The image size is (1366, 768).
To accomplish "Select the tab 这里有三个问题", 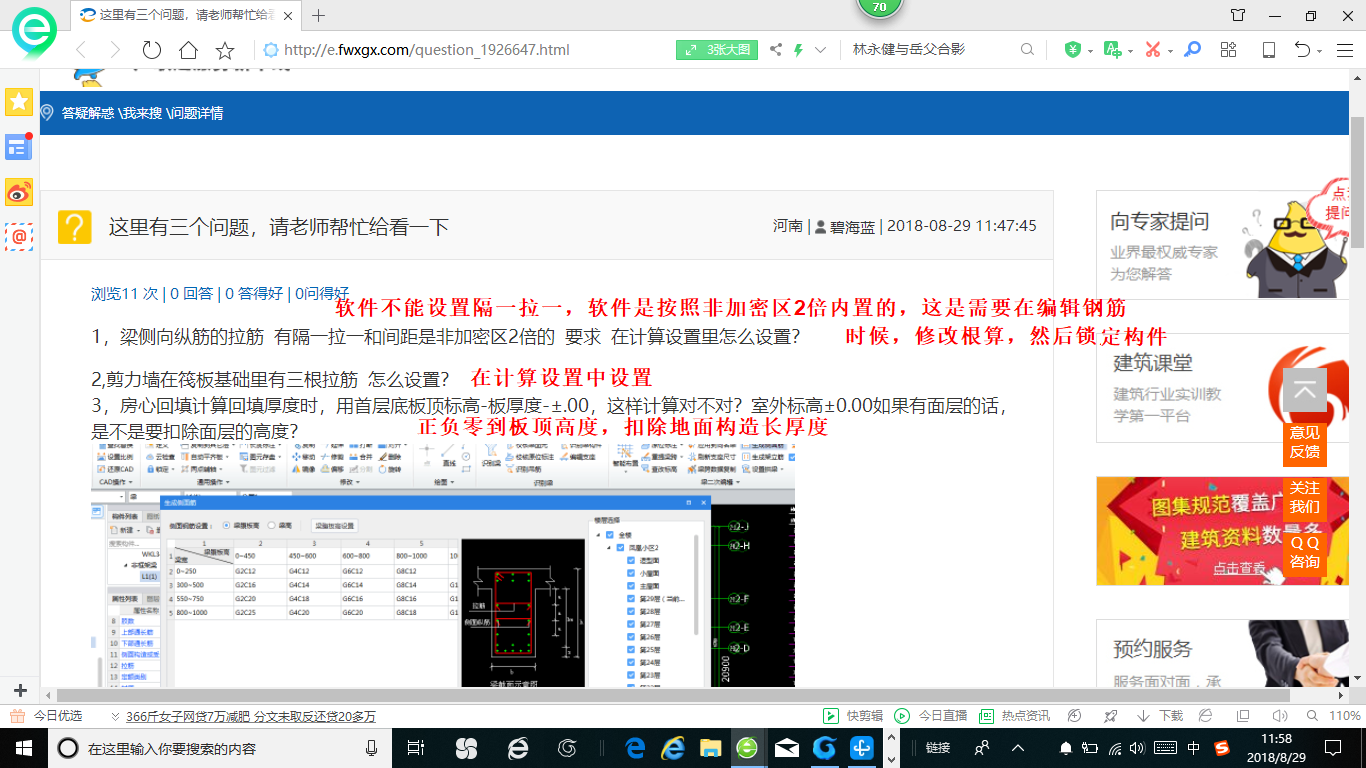I will [188, 15].
